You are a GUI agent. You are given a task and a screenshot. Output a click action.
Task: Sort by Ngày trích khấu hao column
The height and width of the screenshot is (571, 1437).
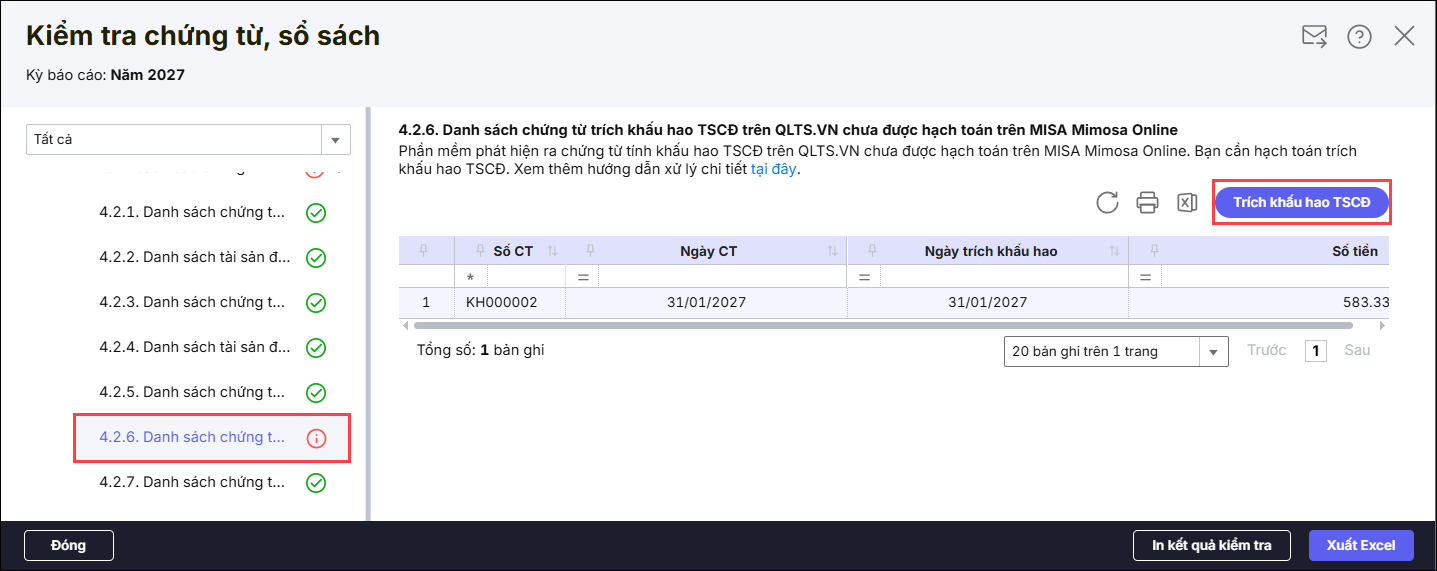click(x=1114, y=251)
